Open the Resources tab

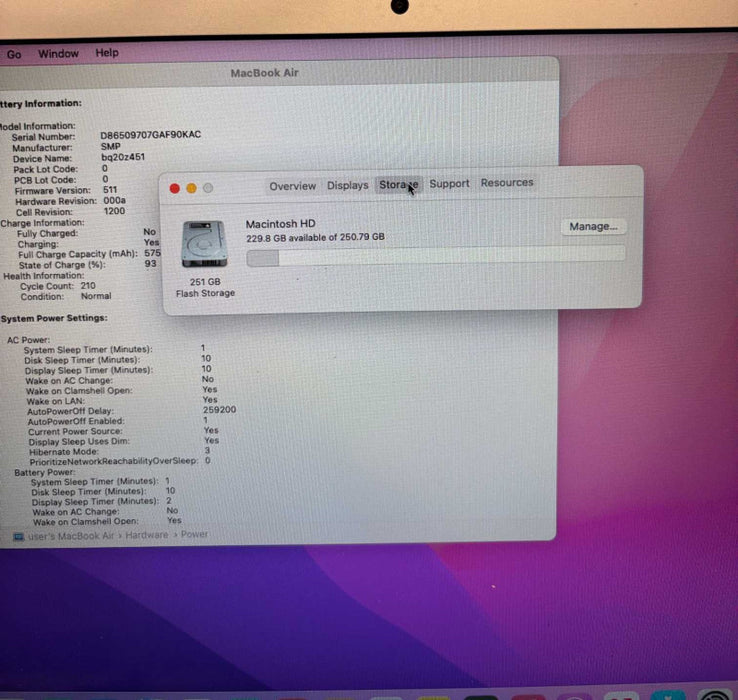pos(506,183)
